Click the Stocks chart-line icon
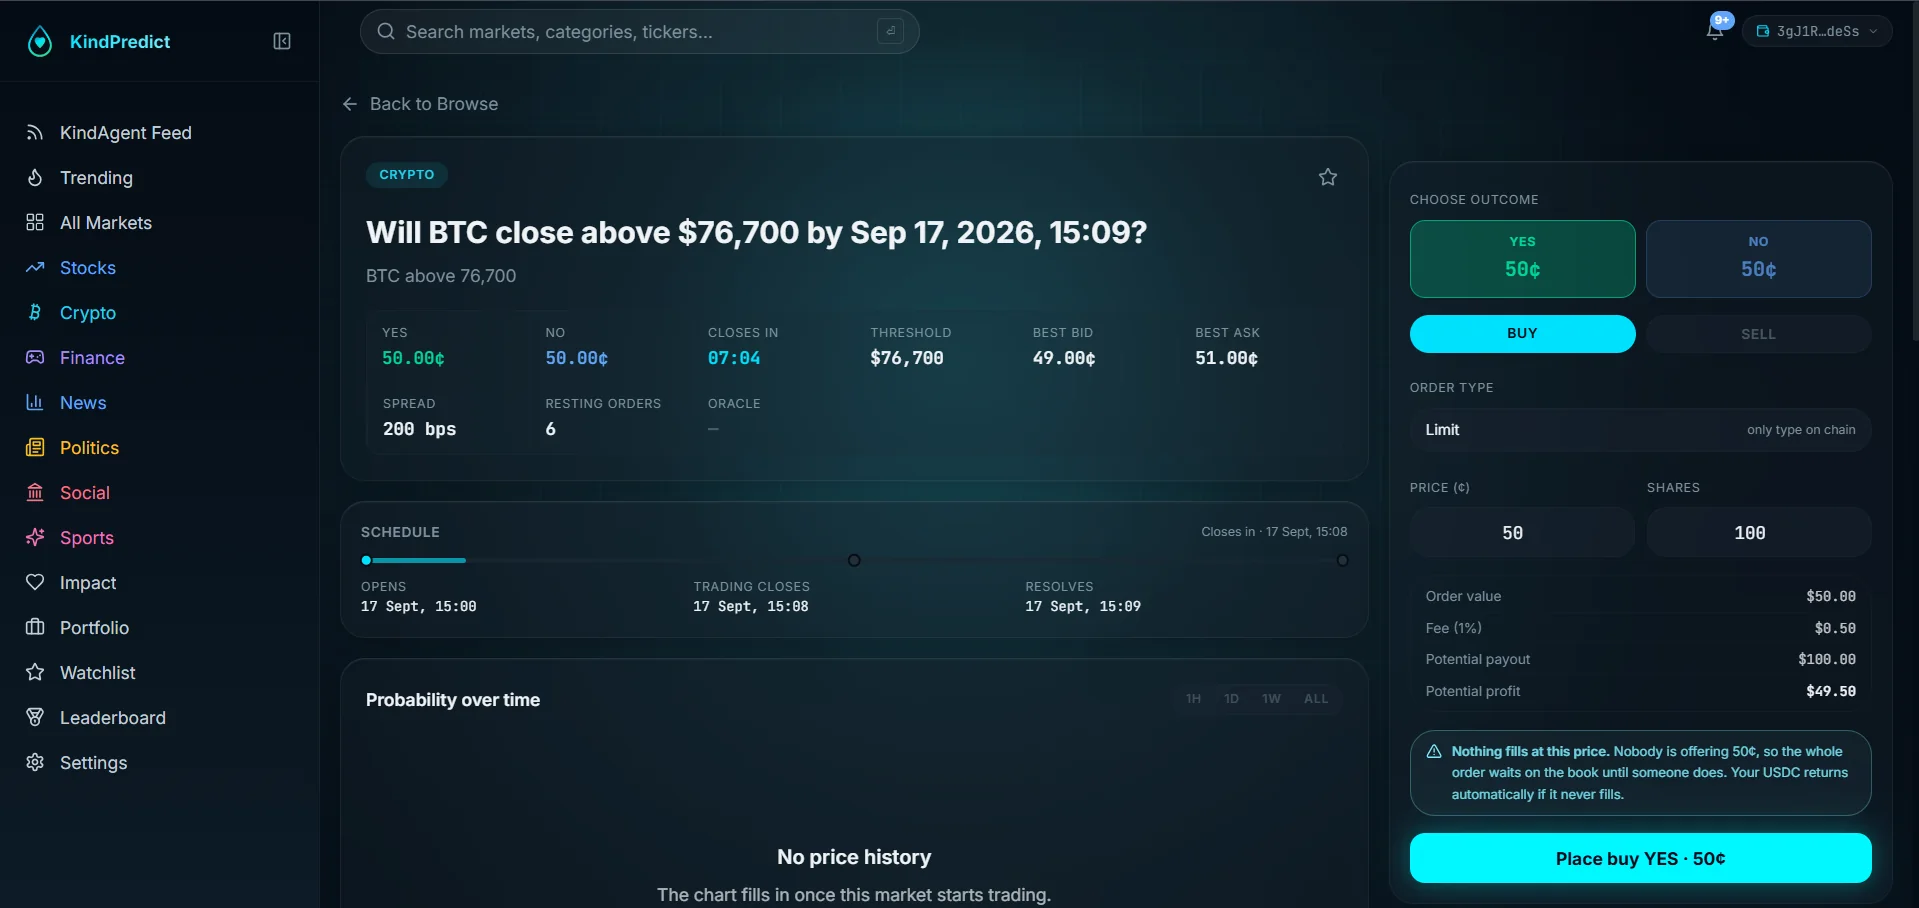This screenshot has height=908, width=1919. pos(35,268)
